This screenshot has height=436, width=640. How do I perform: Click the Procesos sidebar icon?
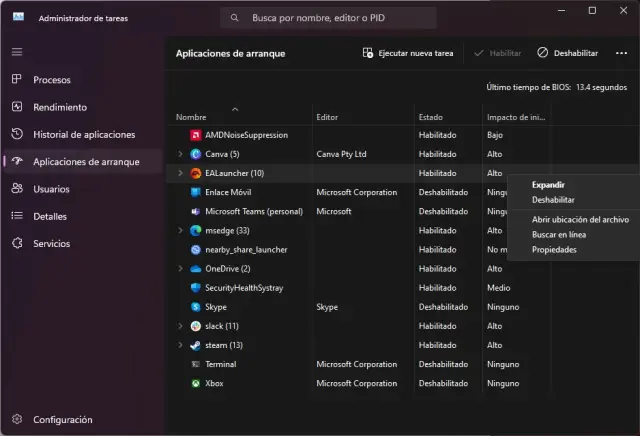[x=17, y=79]
